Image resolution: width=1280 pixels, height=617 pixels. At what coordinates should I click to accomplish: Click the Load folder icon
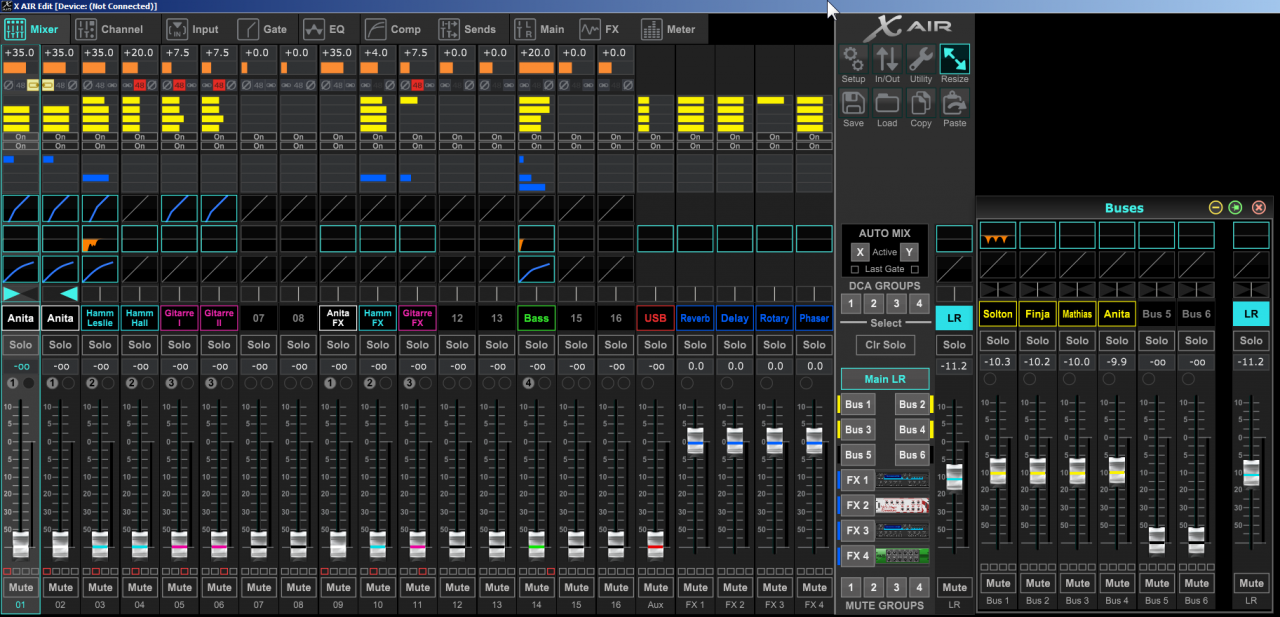887,102
